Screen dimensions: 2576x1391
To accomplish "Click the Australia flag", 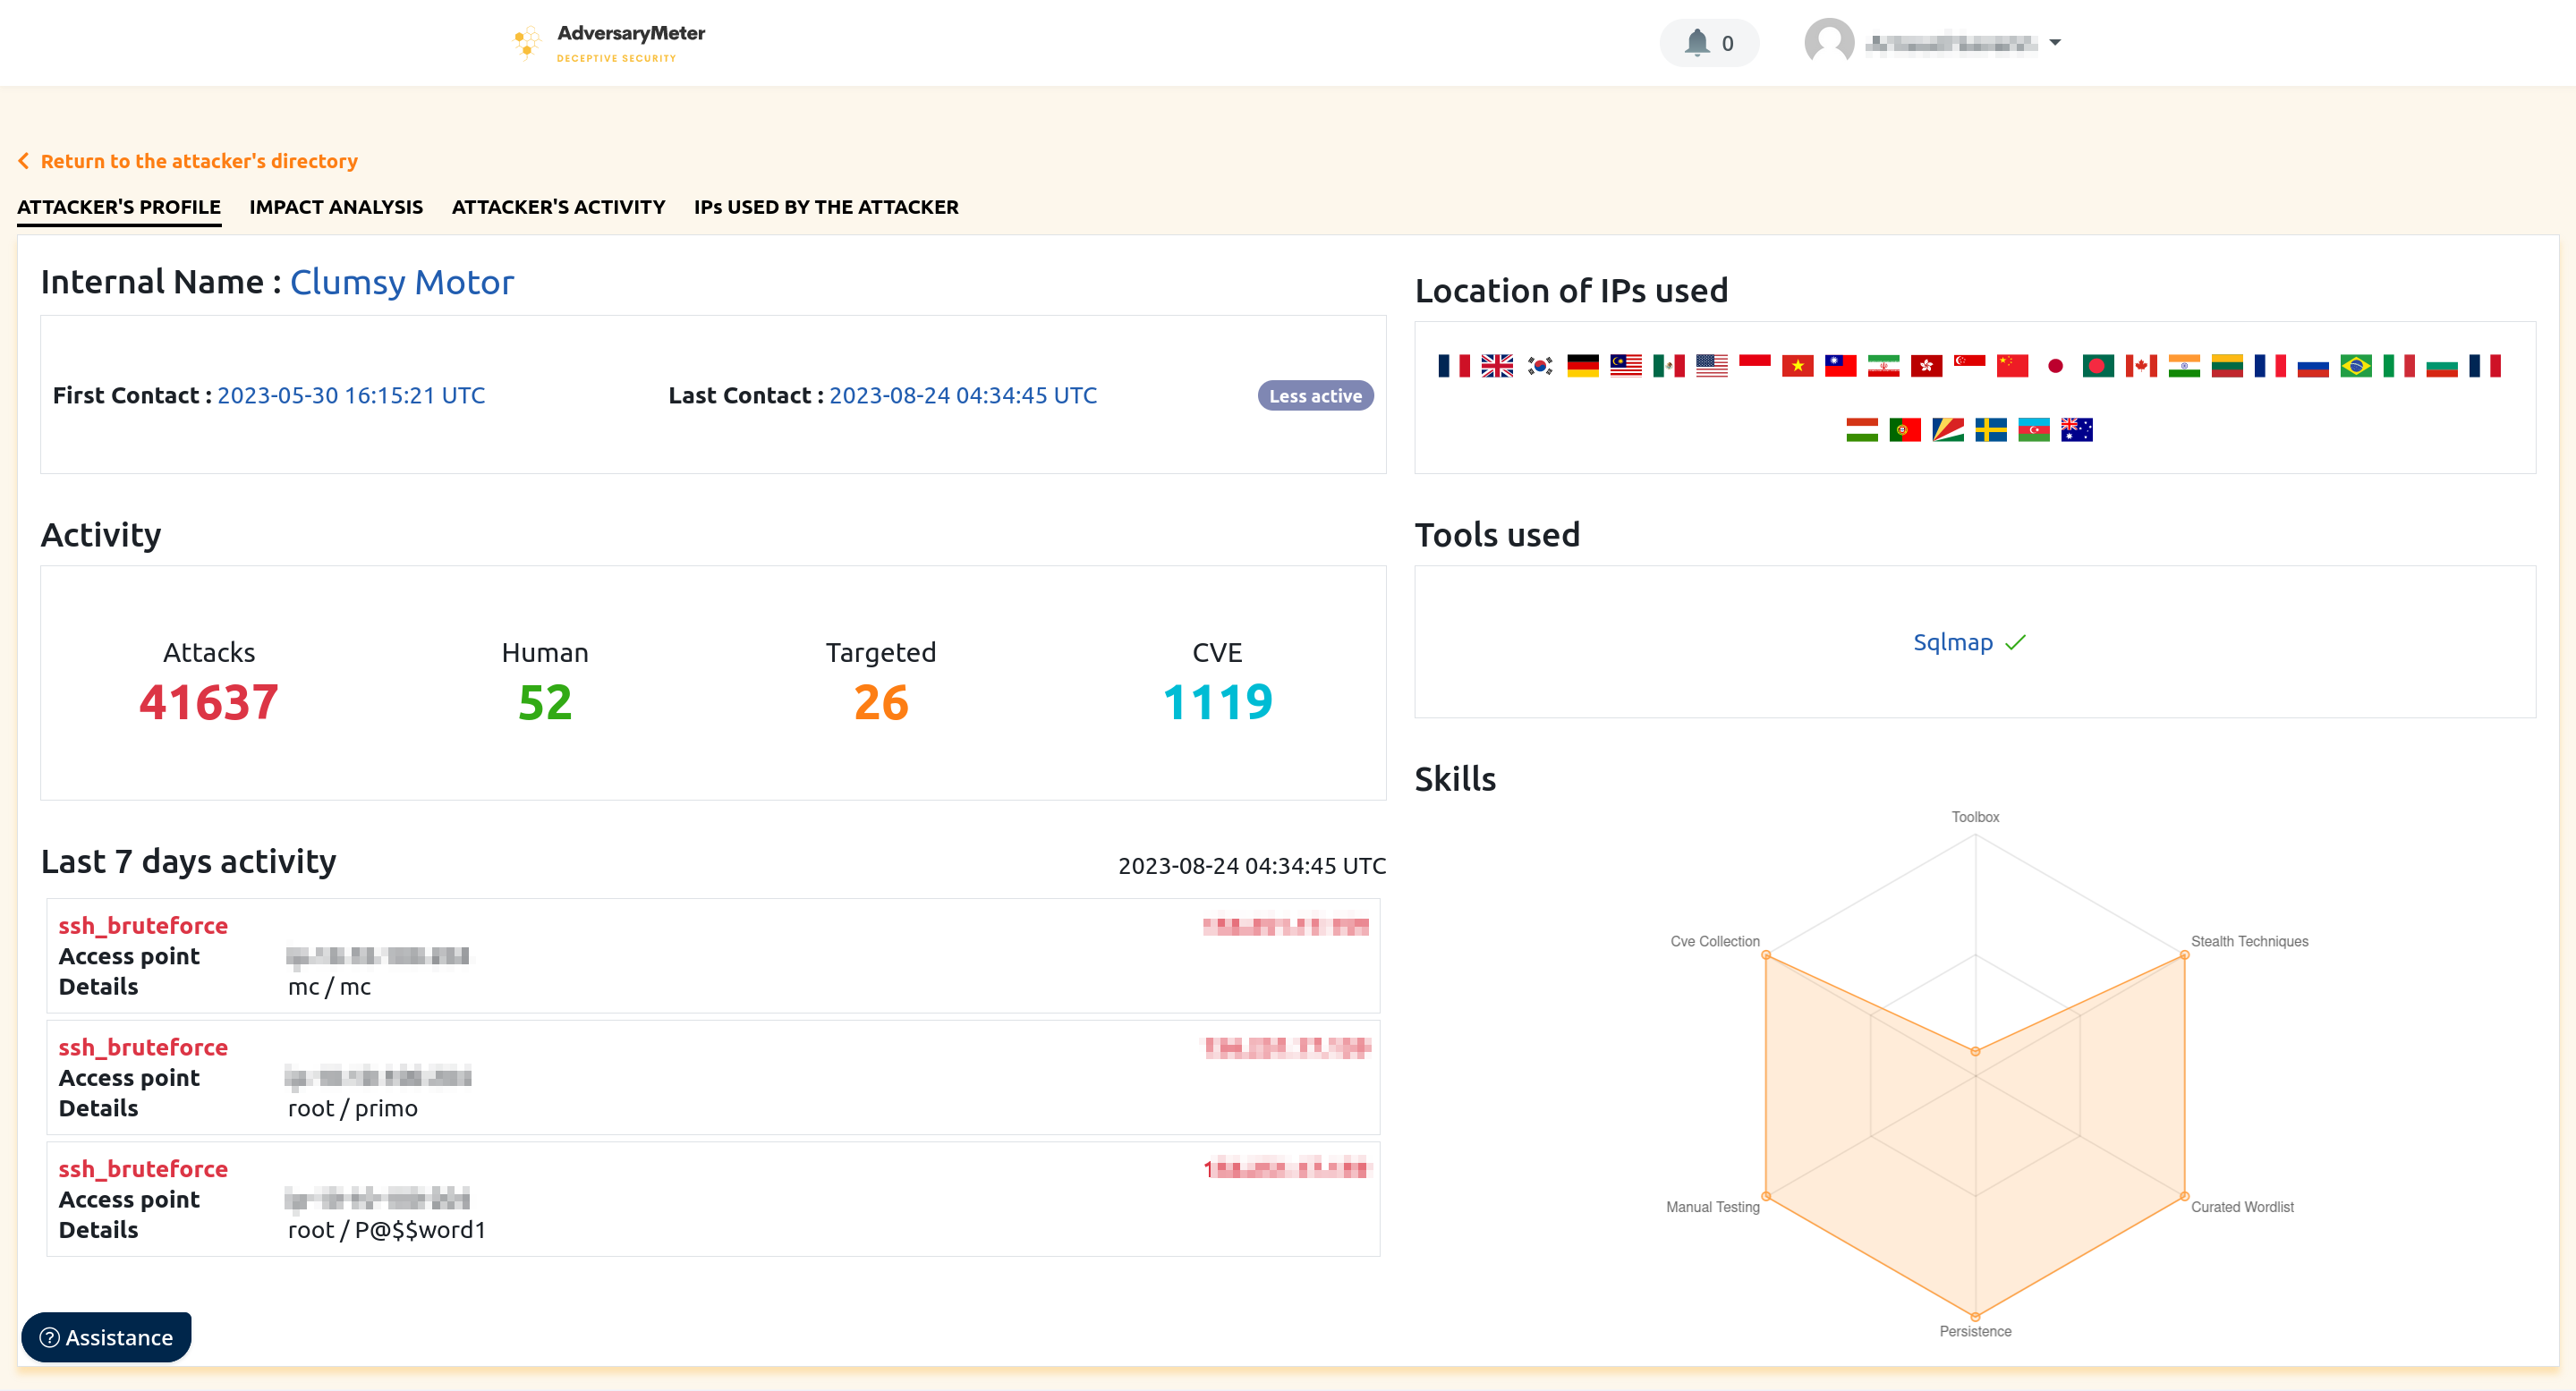I will pos(2077,430).
